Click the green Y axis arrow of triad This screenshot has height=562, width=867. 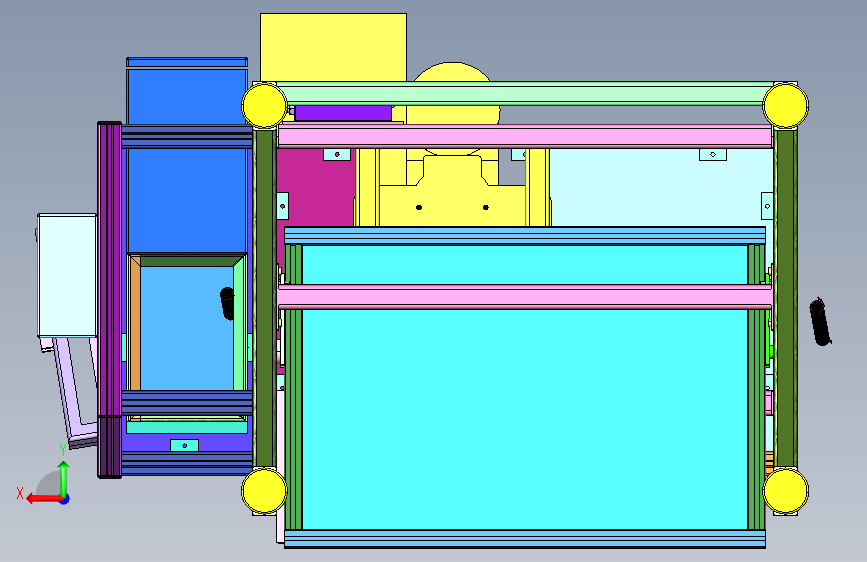click(x=64, y=478)
